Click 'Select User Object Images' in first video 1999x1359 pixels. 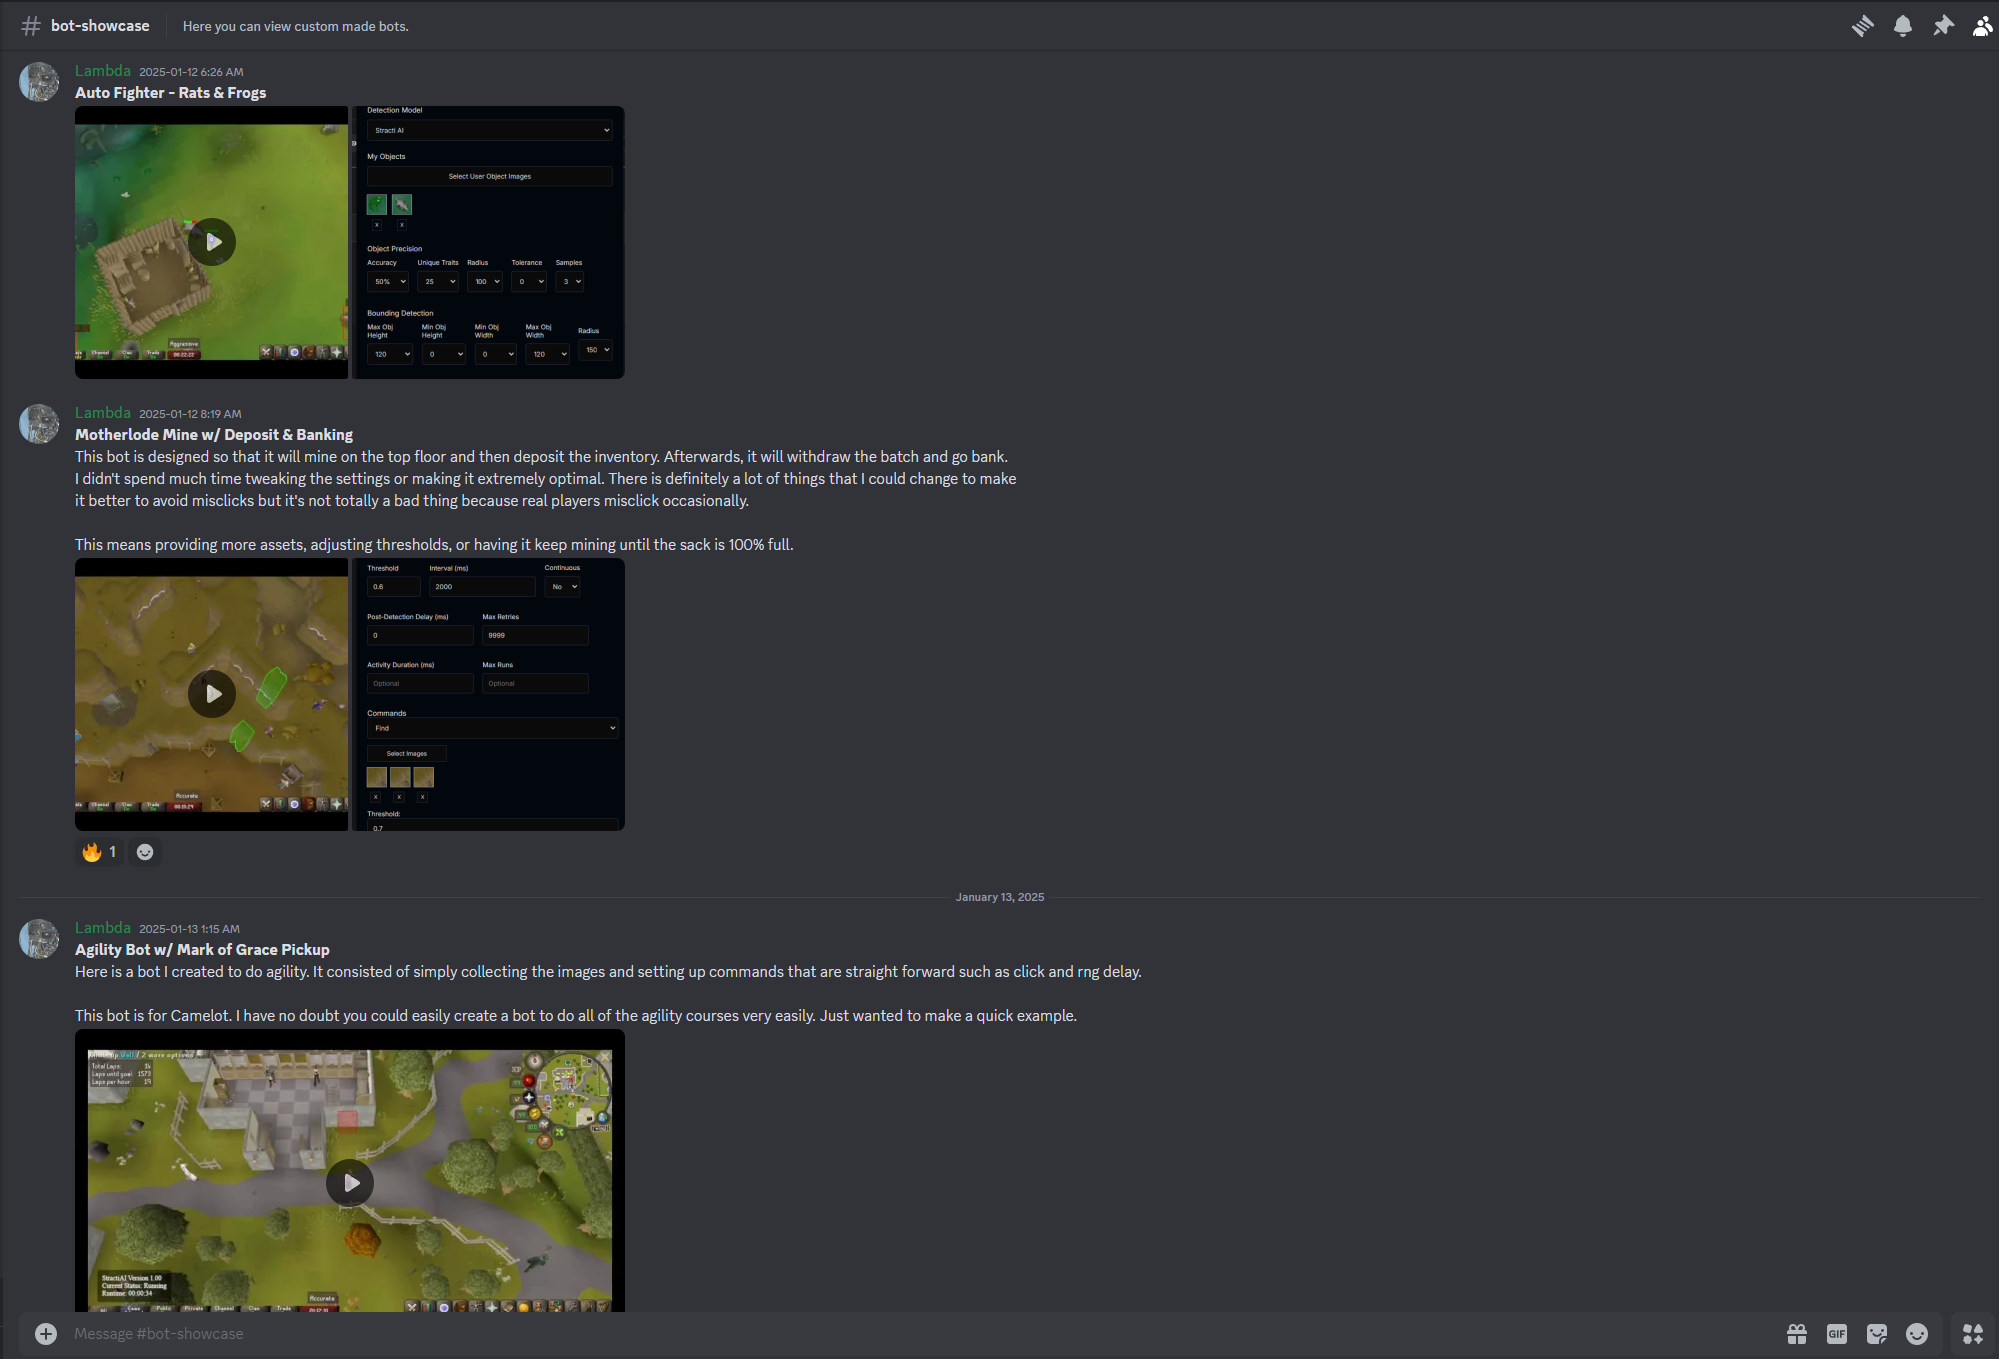tap(489, 176)
